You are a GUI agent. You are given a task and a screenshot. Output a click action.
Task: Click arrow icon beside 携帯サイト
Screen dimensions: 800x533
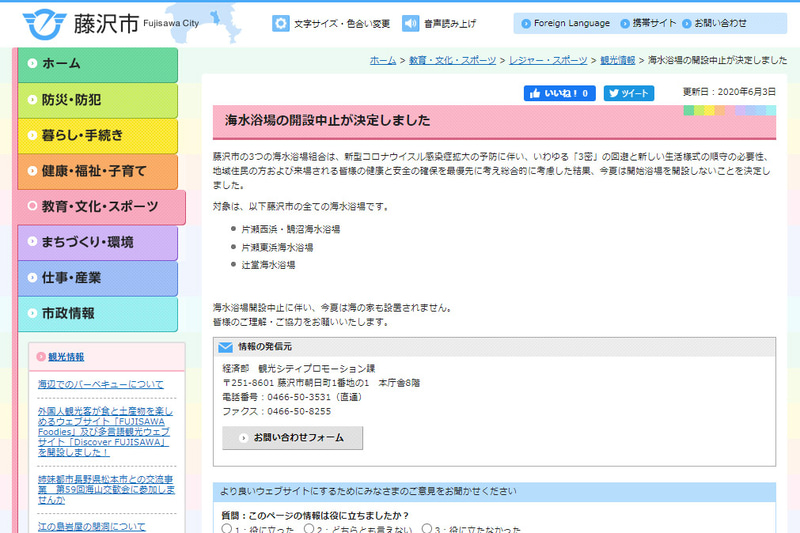pyautogui.click(x=625, y=23)
